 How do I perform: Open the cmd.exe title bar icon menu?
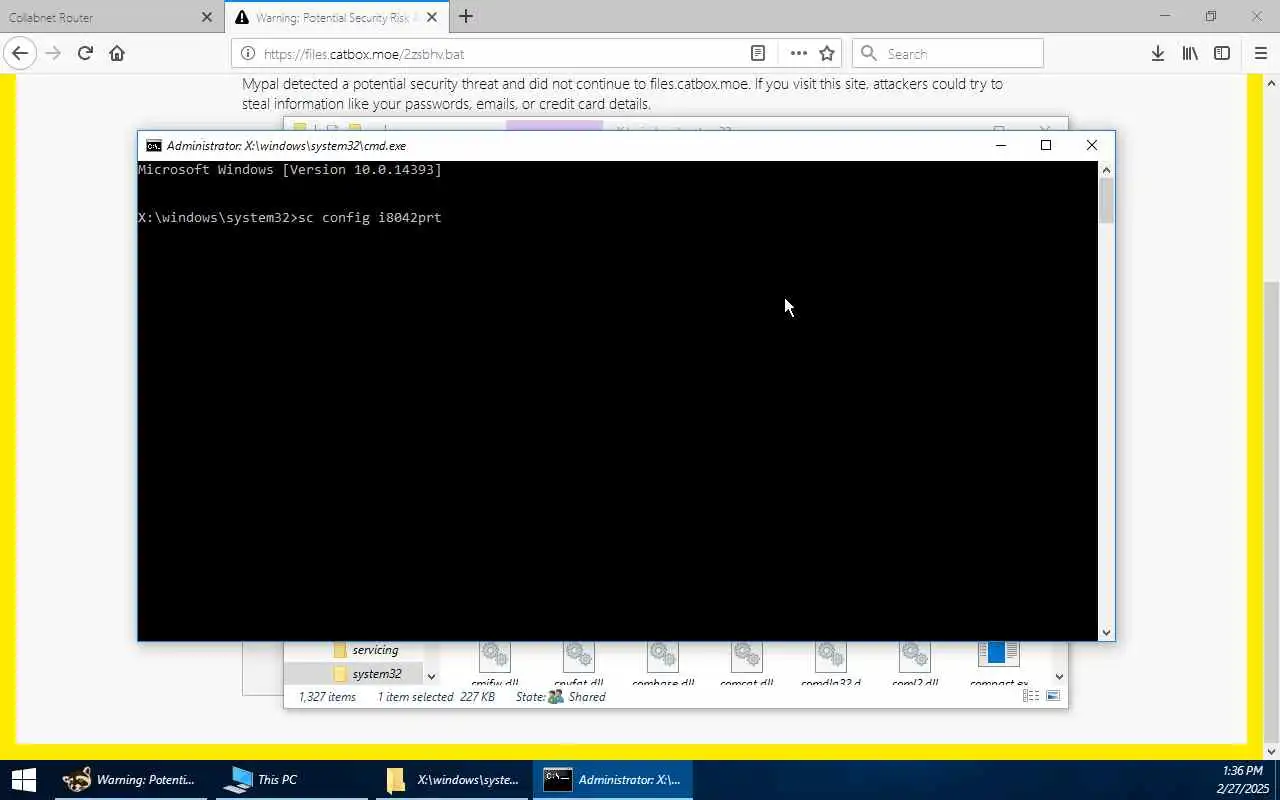pyautogui.click(x=153, y=145)
